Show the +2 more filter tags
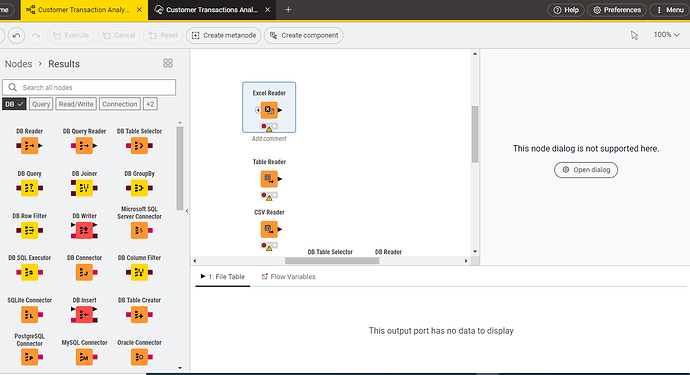The height and width of the screenshot is (375, 690). click(x=150, y=104)
